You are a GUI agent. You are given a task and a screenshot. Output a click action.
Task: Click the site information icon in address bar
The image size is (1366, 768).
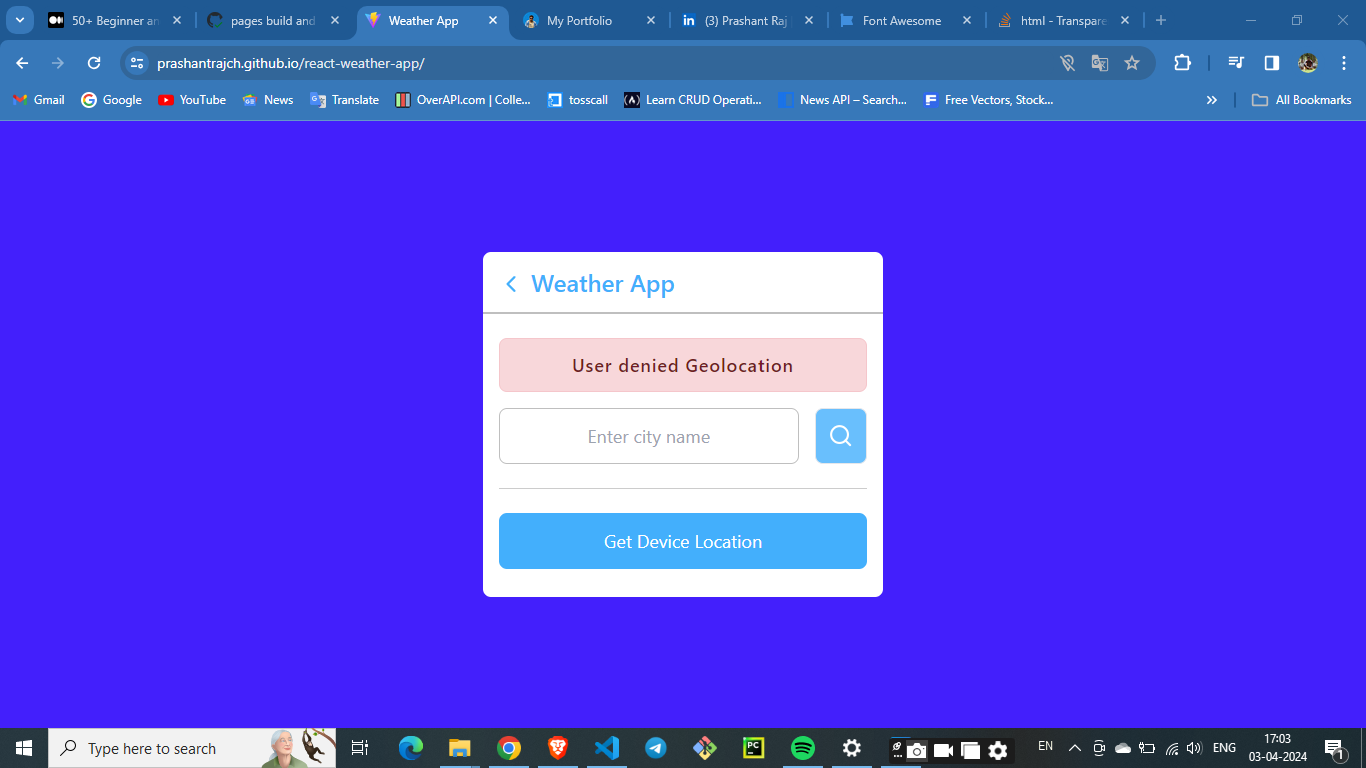[137, 63]
